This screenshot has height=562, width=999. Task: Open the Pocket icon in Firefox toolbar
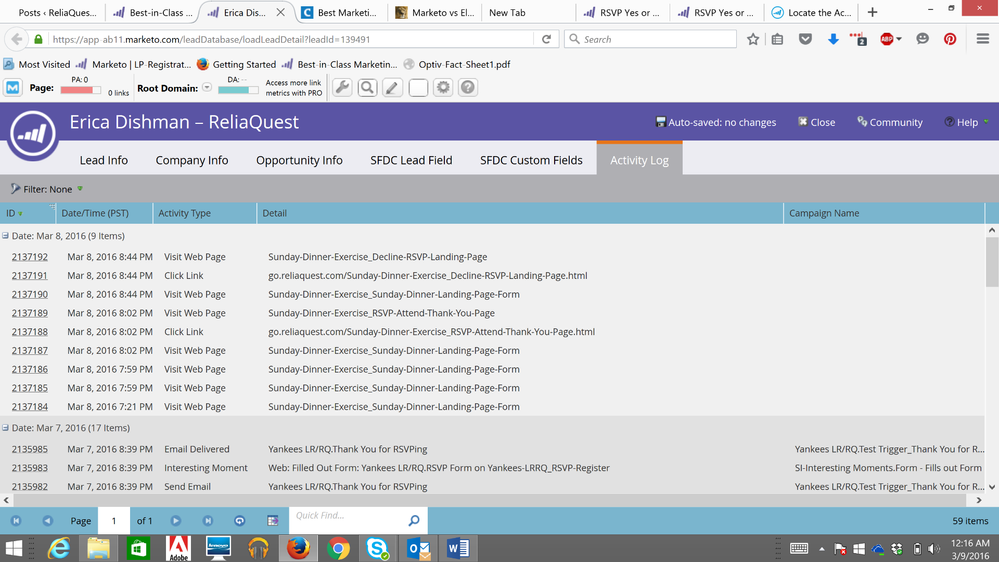805,40
